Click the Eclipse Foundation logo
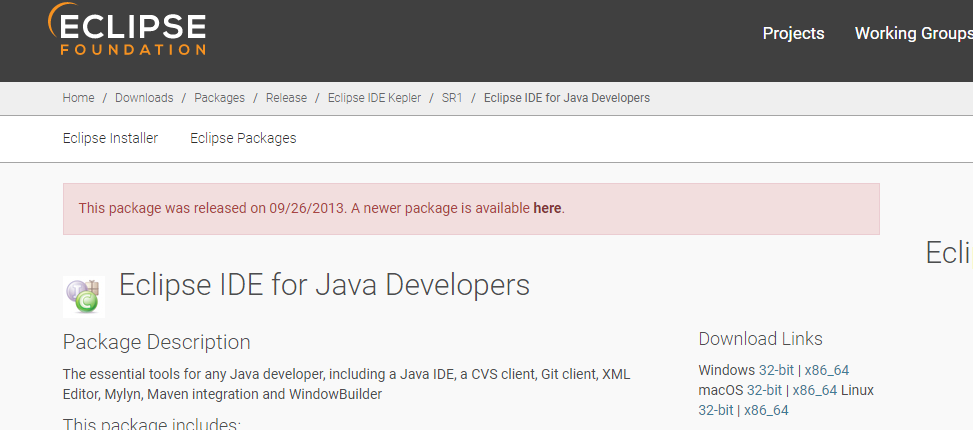Viewport: 973px width, 430px height. point(127,33)
